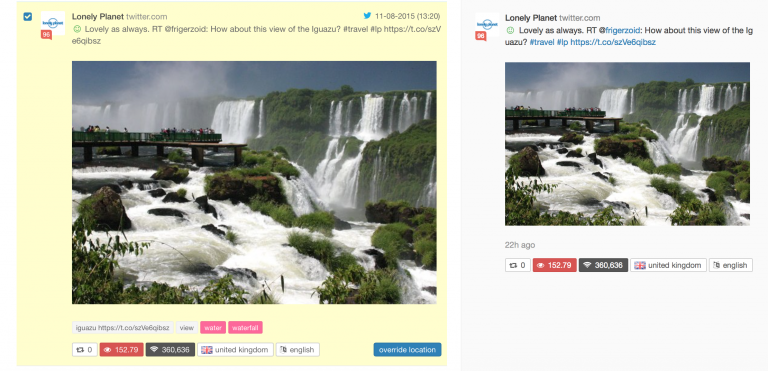
Task: Select the pink 'waterfall' tag
Action: pos(245,327)
